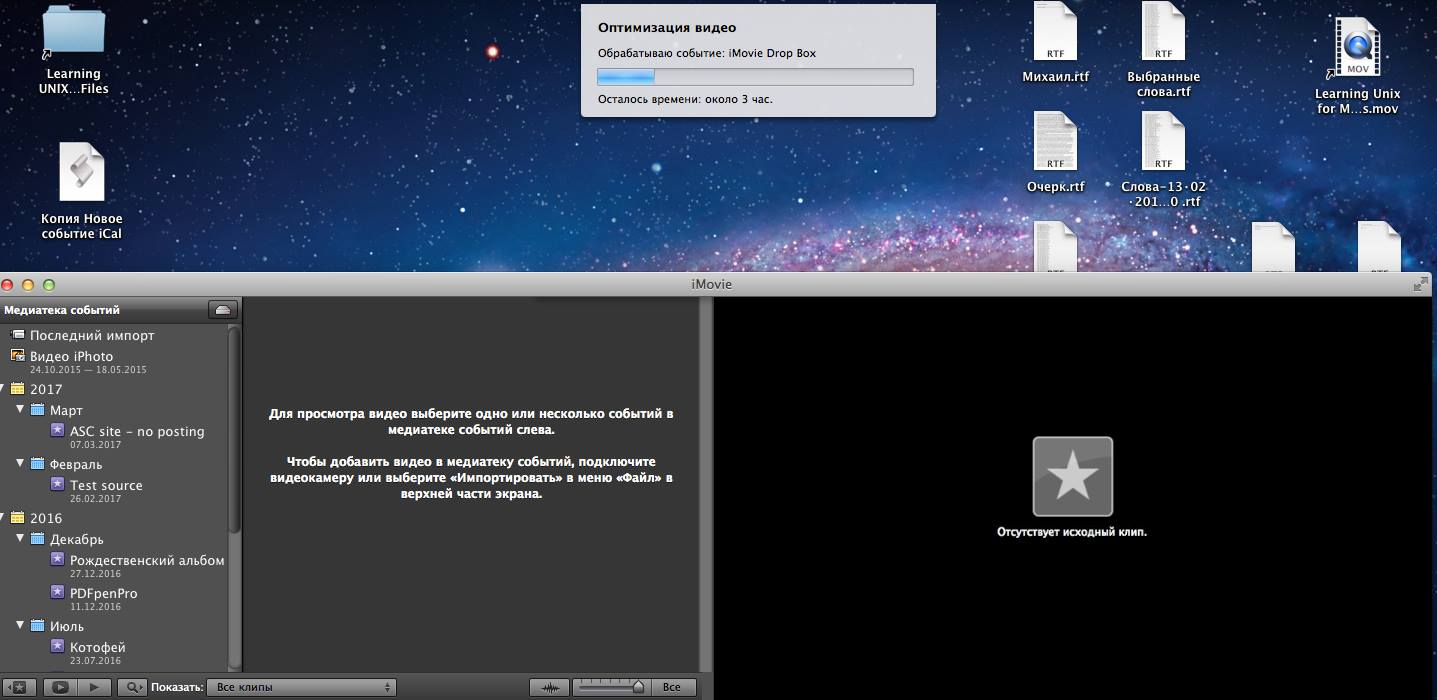Toggle audio waveform display button
Viewport: 1437px width, 700px height.
click(x=549, y=687)
